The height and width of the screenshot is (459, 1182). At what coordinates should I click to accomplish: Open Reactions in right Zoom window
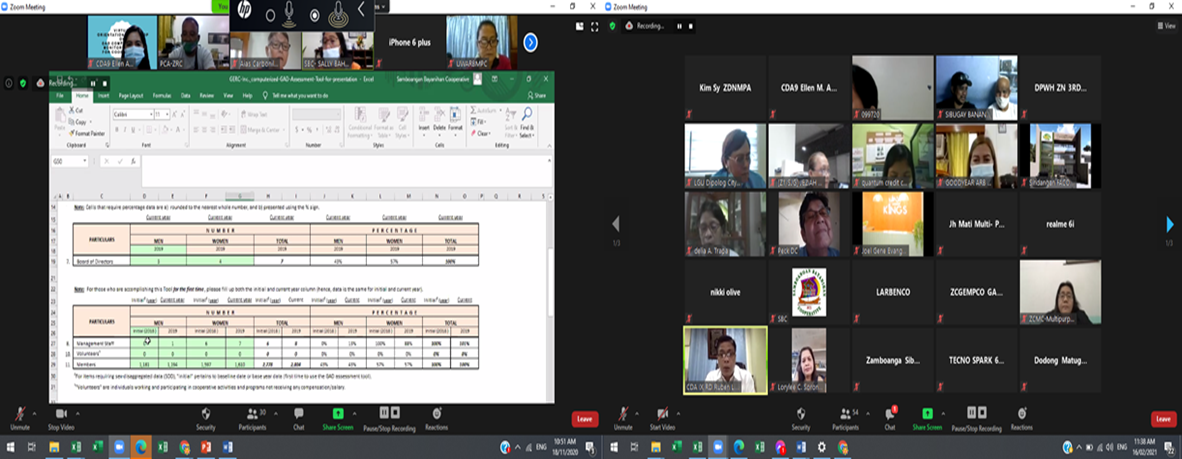[1022, 418]
